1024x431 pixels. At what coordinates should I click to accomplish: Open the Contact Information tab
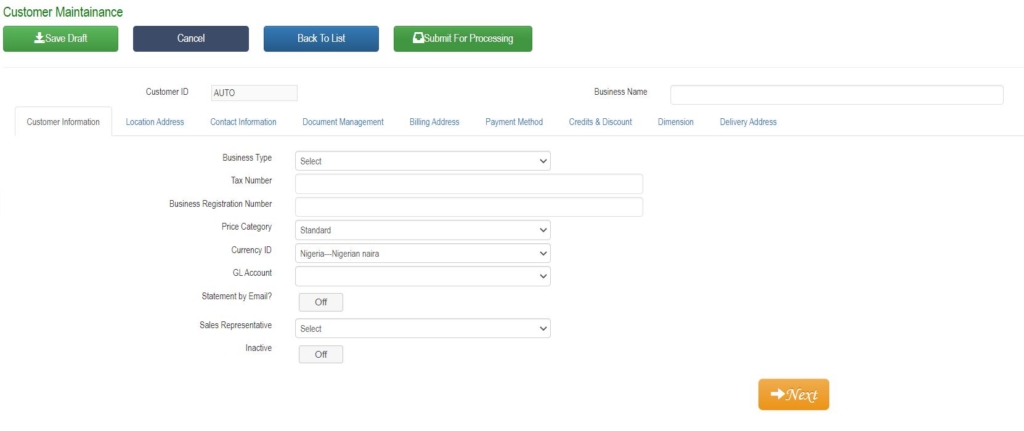tap(243, 122)
